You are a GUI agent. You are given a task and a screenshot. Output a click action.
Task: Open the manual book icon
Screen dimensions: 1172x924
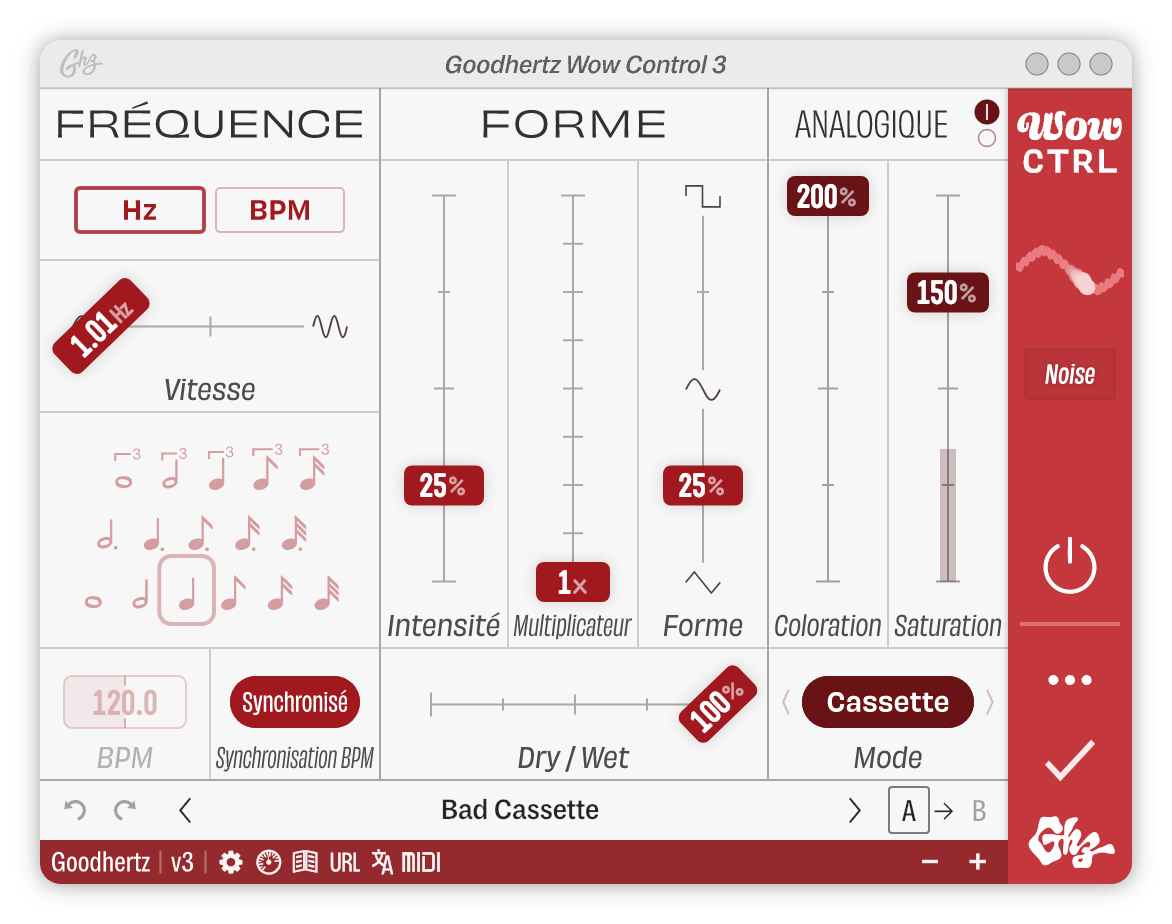pos(305,862)
